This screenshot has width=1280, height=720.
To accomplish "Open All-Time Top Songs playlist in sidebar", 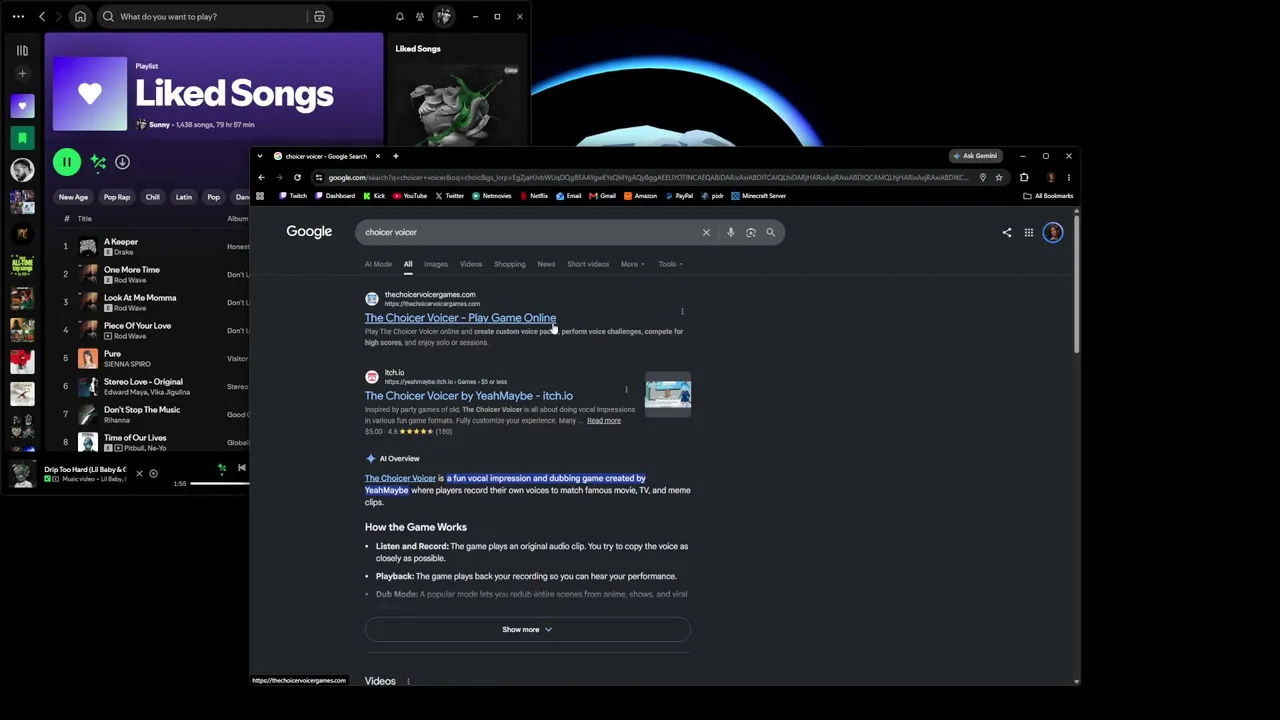I will 22,265.
